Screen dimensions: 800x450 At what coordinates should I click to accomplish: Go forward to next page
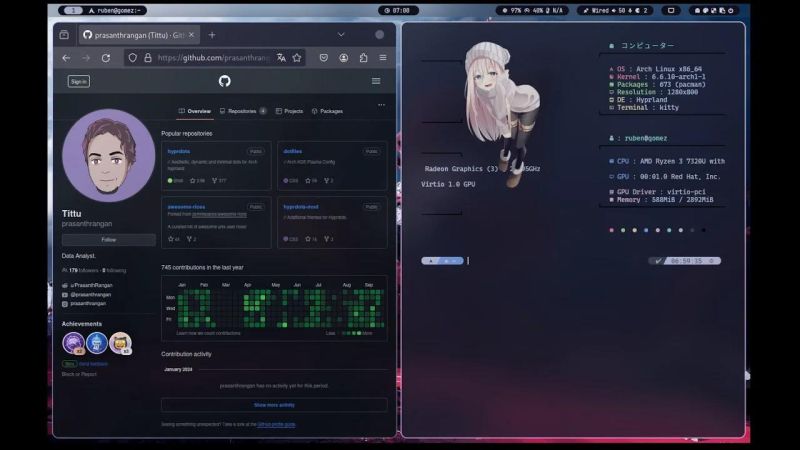pyautogui.click(x=86, y=58)
